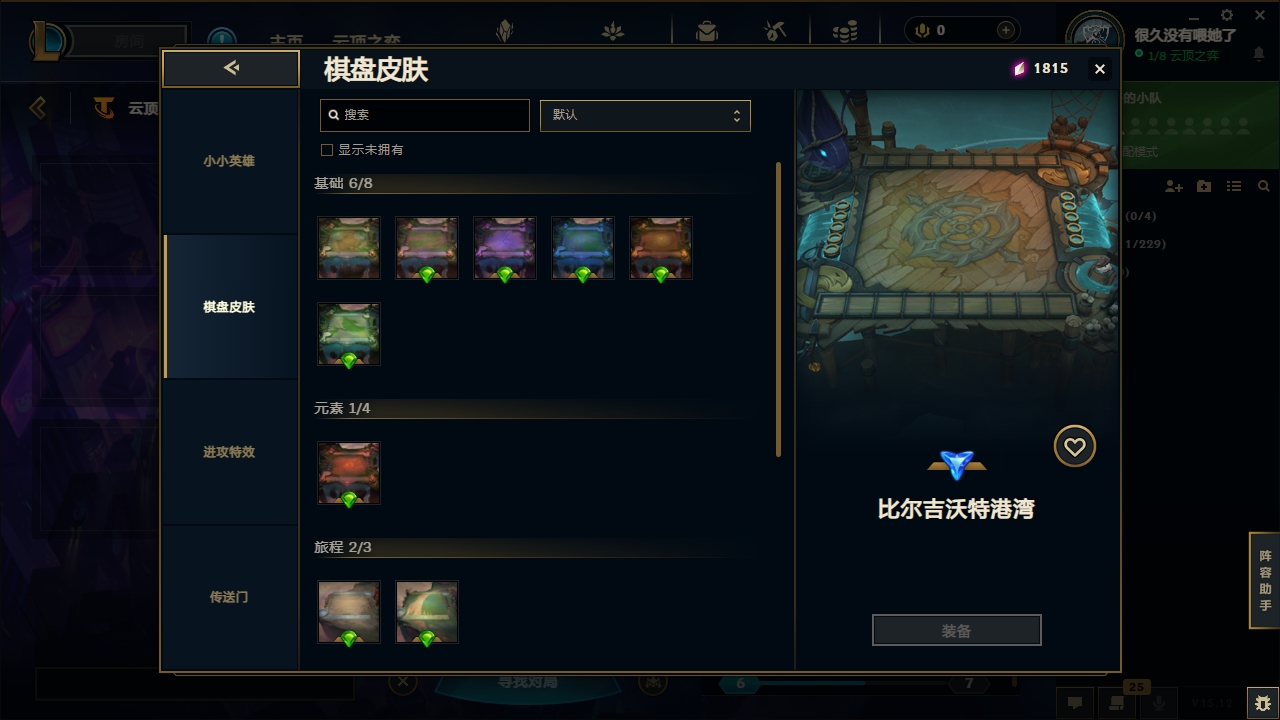This screenshot has width=1280, height=720.
Task: Open the chat bubble icon in bottom bar
Action: pos(1075,703)
